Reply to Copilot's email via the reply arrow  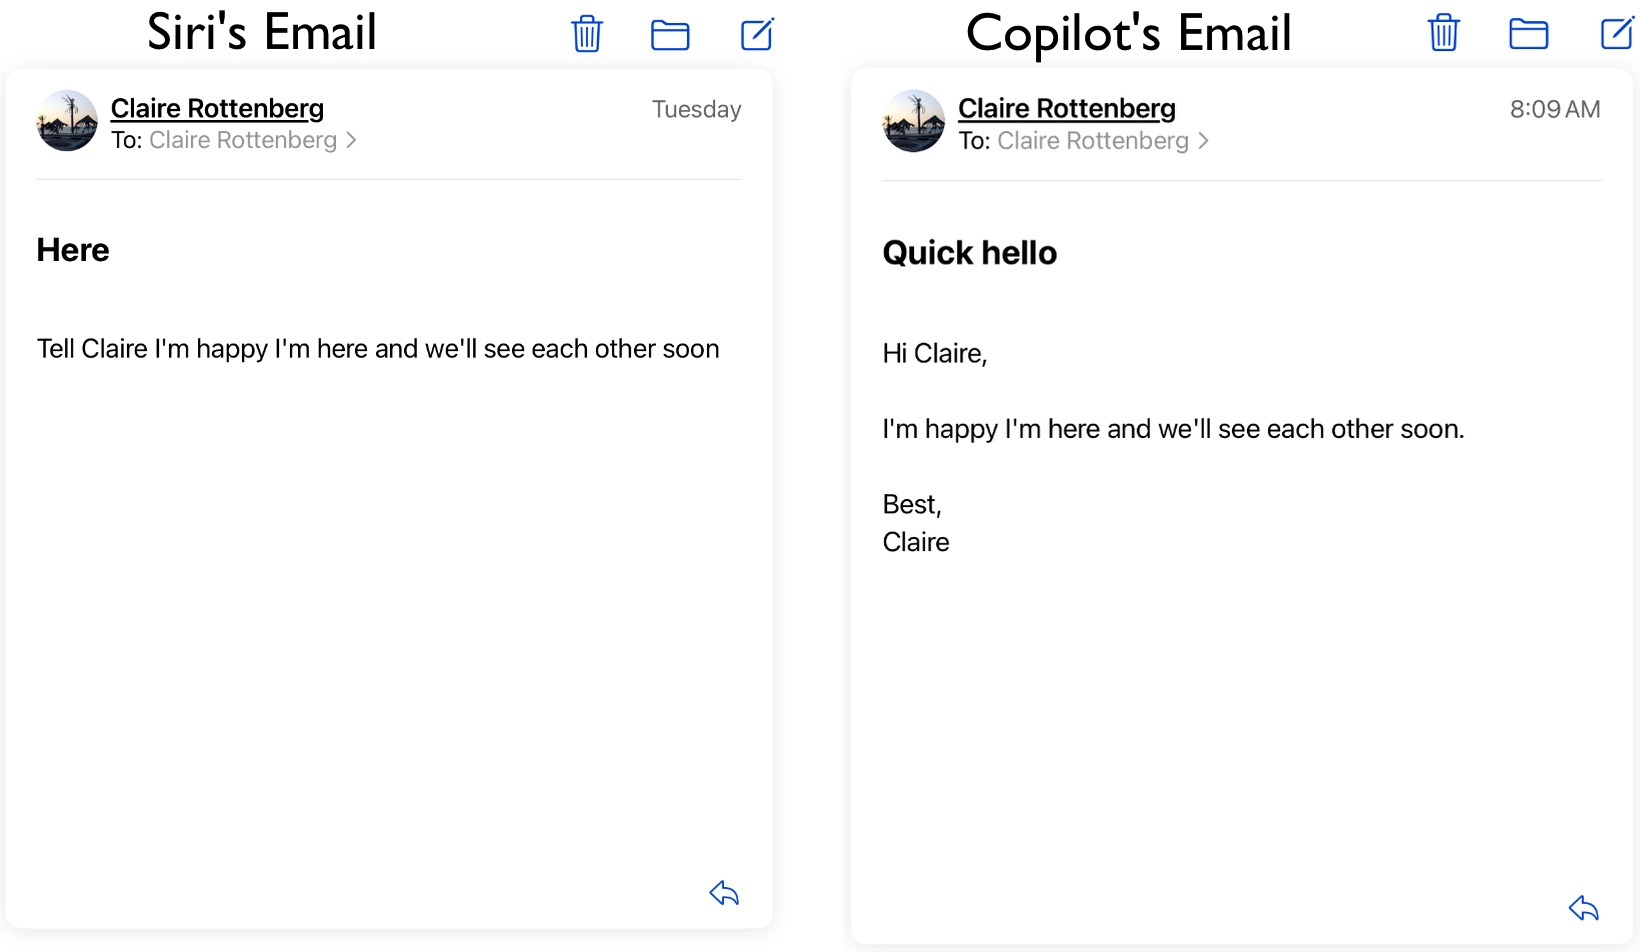pyautogui.click(x=1583, y=908)
